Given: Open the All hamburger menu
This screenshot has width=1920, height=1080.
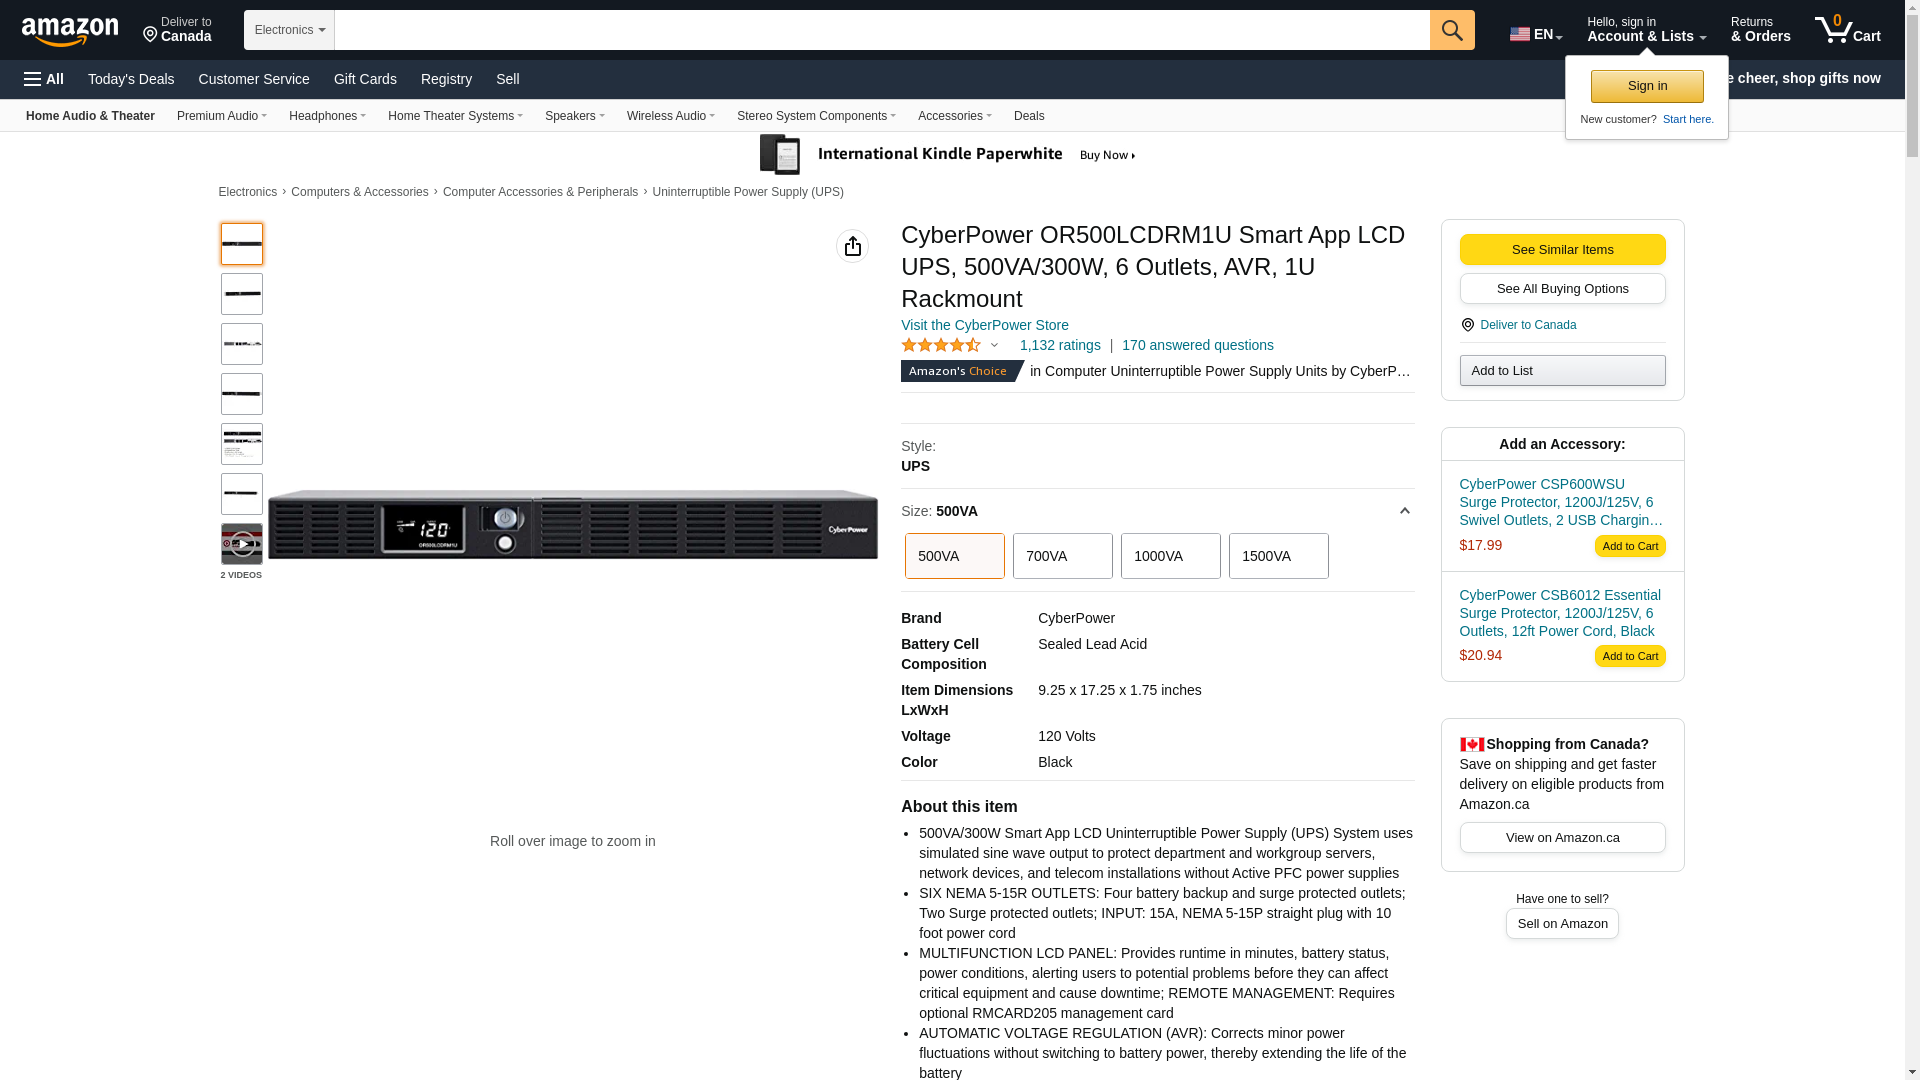Looking at the screenshot, I should 44,79.
